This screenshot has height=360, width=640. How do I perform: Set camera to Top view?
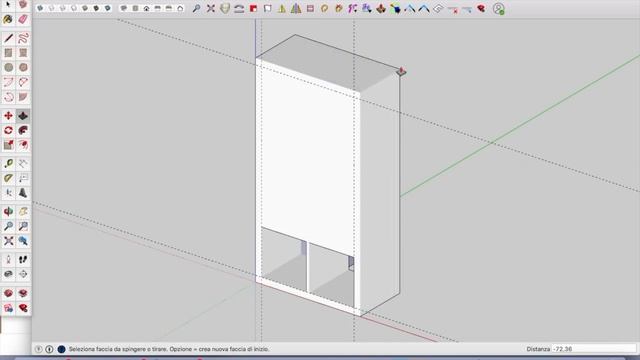(135, 8)
